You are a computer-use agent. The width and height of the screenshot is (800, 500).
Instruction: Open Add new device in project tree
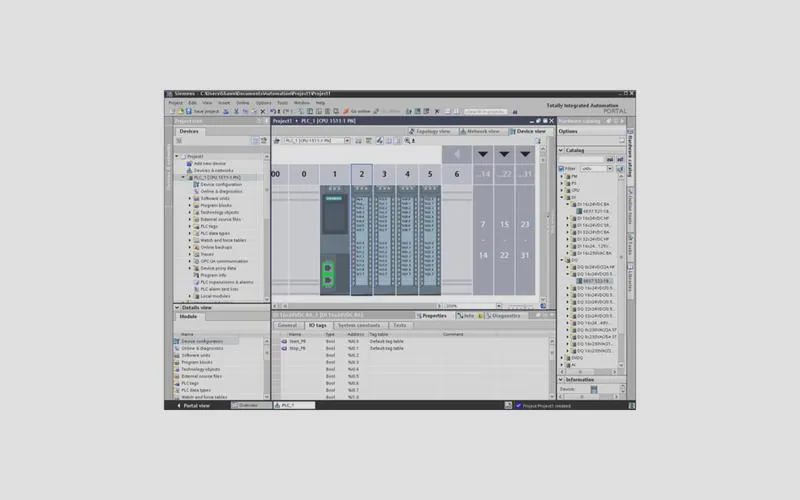pos(208,163)
